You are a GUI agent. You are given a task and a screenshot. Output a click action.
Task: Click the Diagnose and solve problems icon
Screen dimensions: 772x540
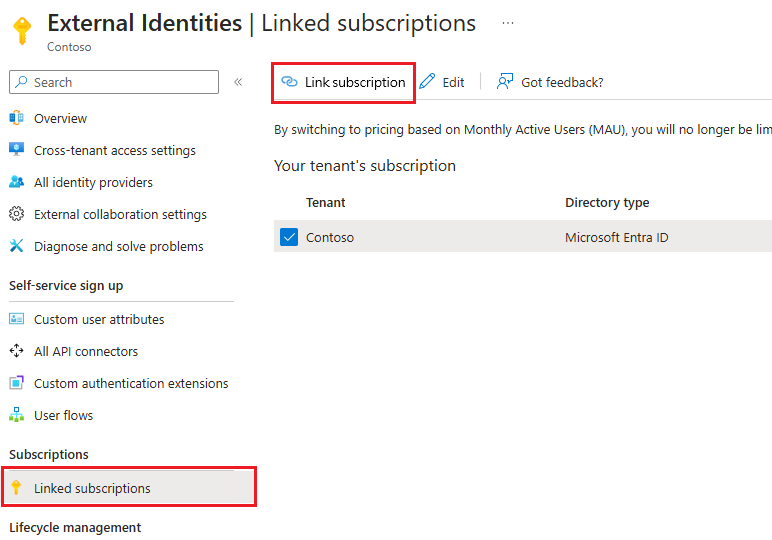tap(16, 246)
